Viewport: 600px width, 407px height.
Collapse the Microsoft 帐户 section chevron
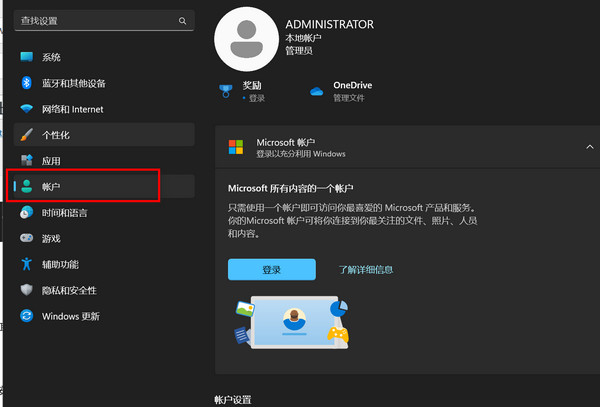coord(589,147)
